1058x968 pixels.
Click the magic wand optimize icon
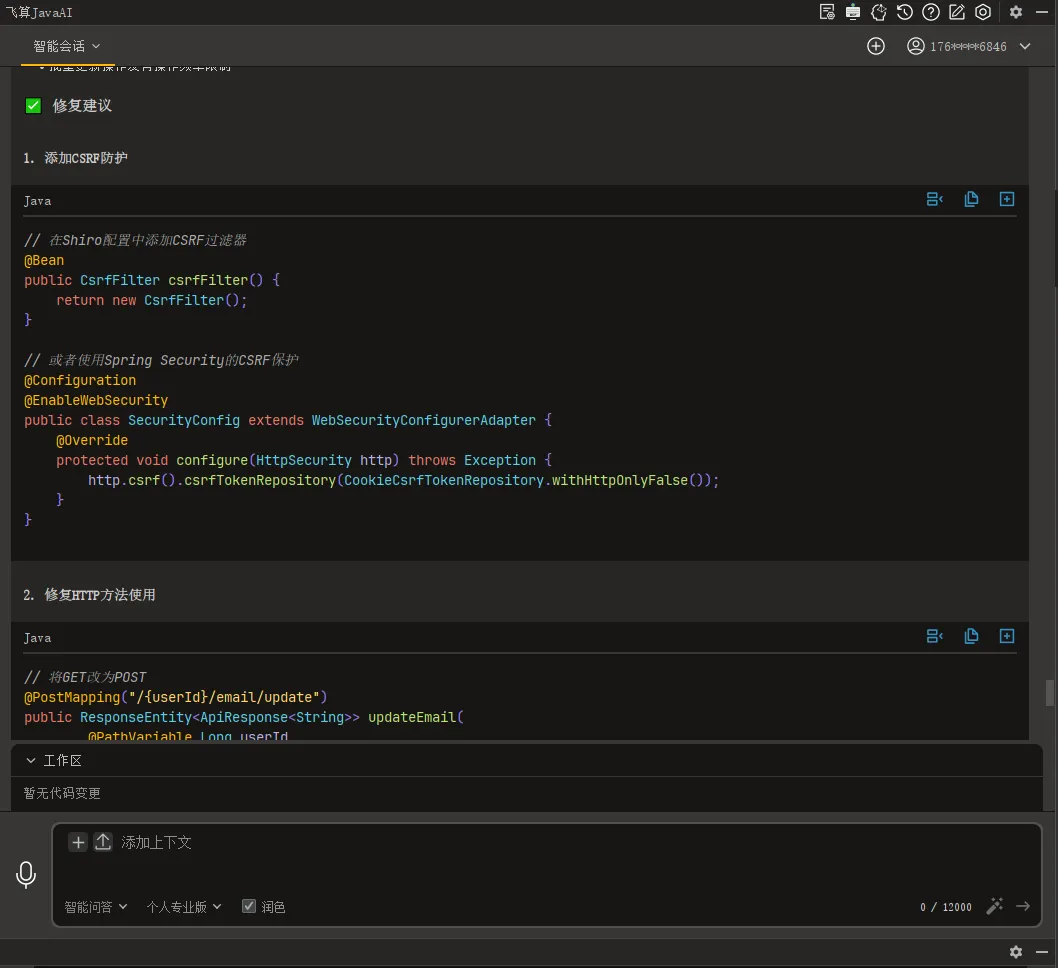995,906
